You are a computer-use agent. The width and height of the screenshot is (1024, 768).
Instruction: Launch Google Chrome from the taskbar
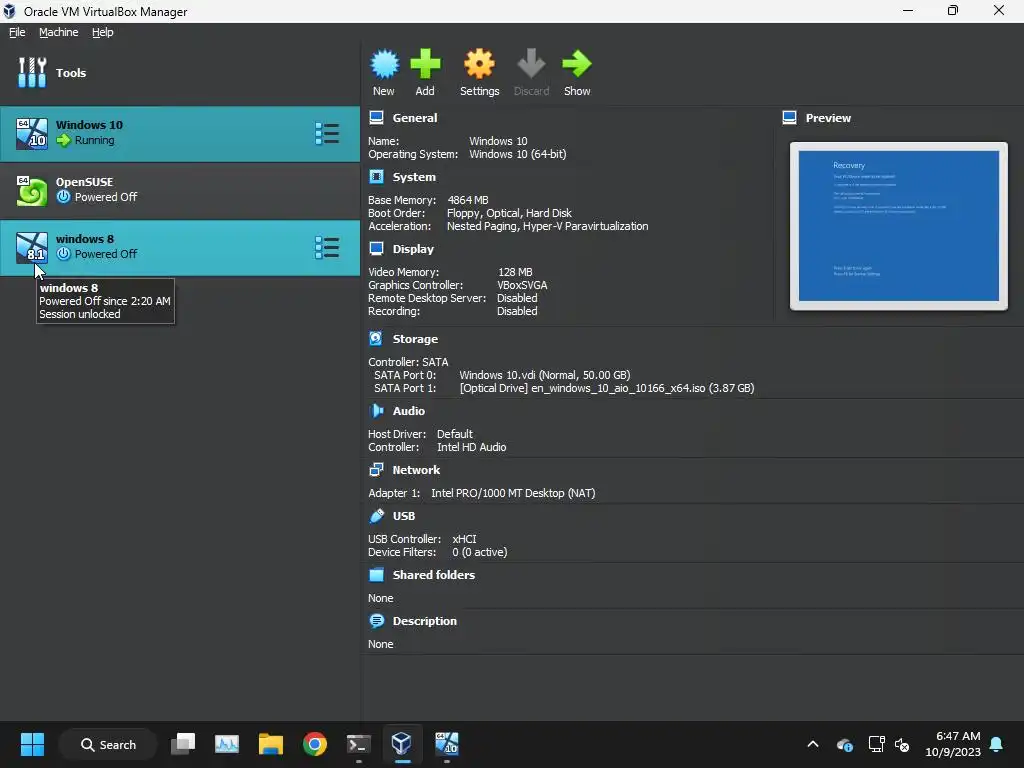315,744
